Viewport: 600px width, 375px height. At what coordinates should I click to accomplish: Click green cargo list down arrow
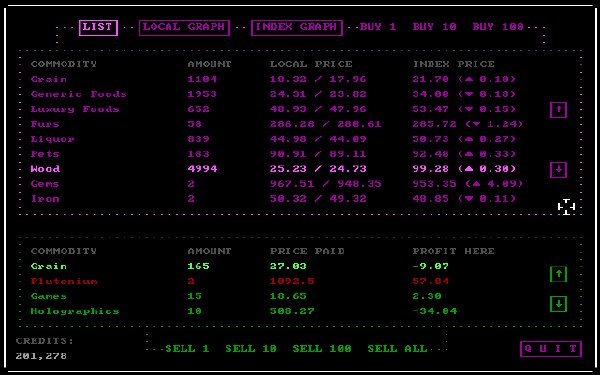click(558, 304)
